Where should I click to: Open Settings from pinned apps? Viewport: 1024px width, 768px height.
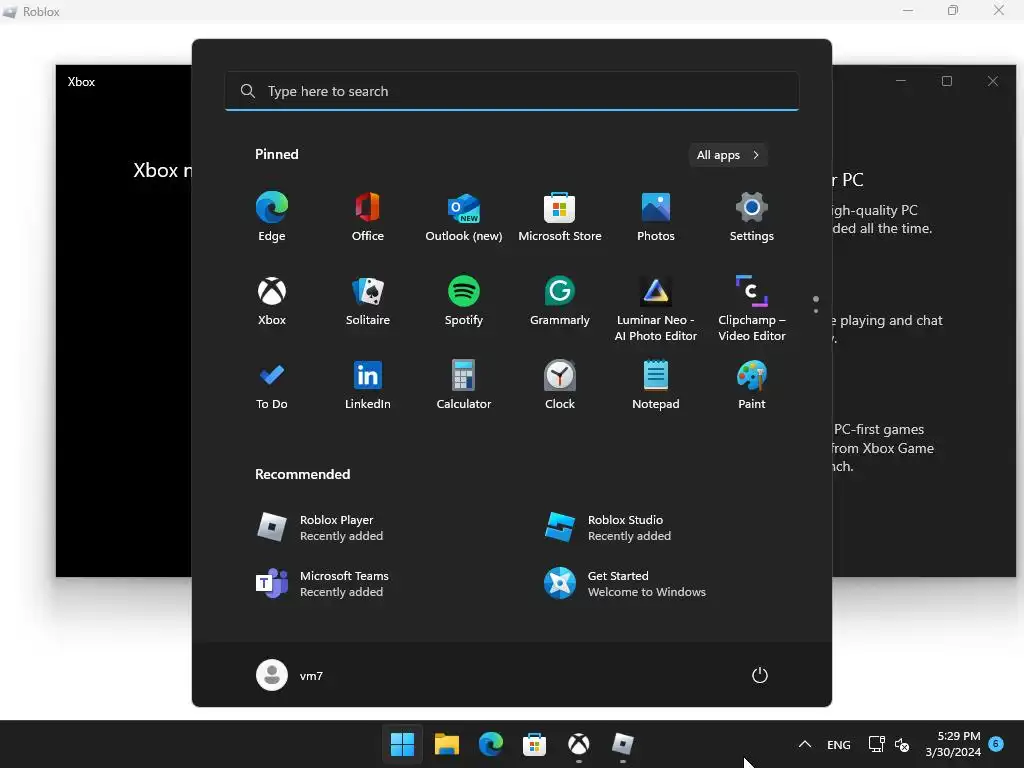tap(752, 217)
